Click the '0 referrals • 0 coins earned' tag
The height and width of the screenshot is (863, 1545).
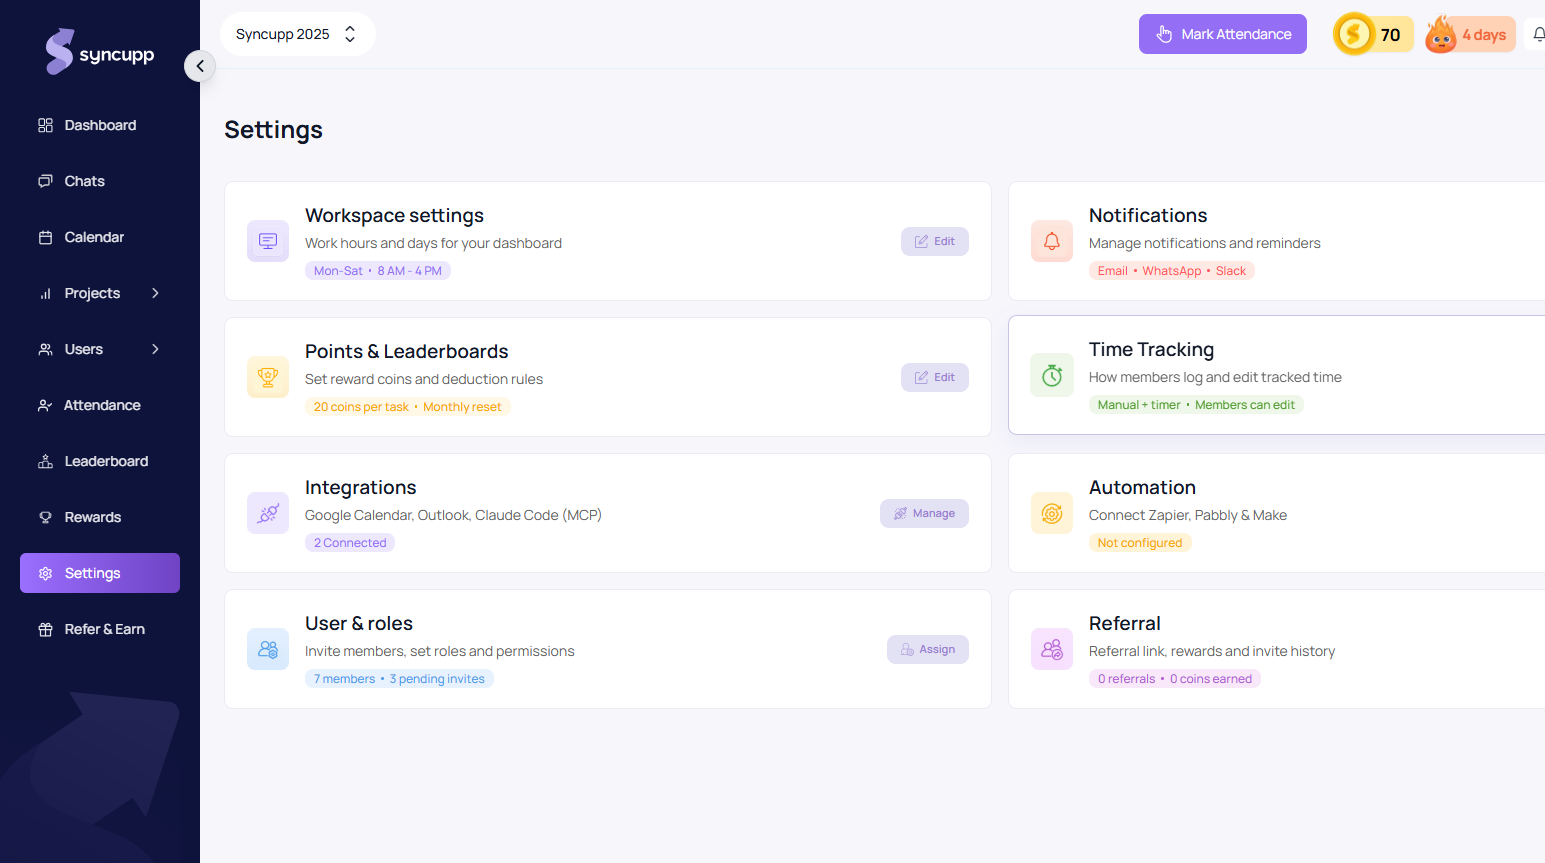tap(1175, 679)
